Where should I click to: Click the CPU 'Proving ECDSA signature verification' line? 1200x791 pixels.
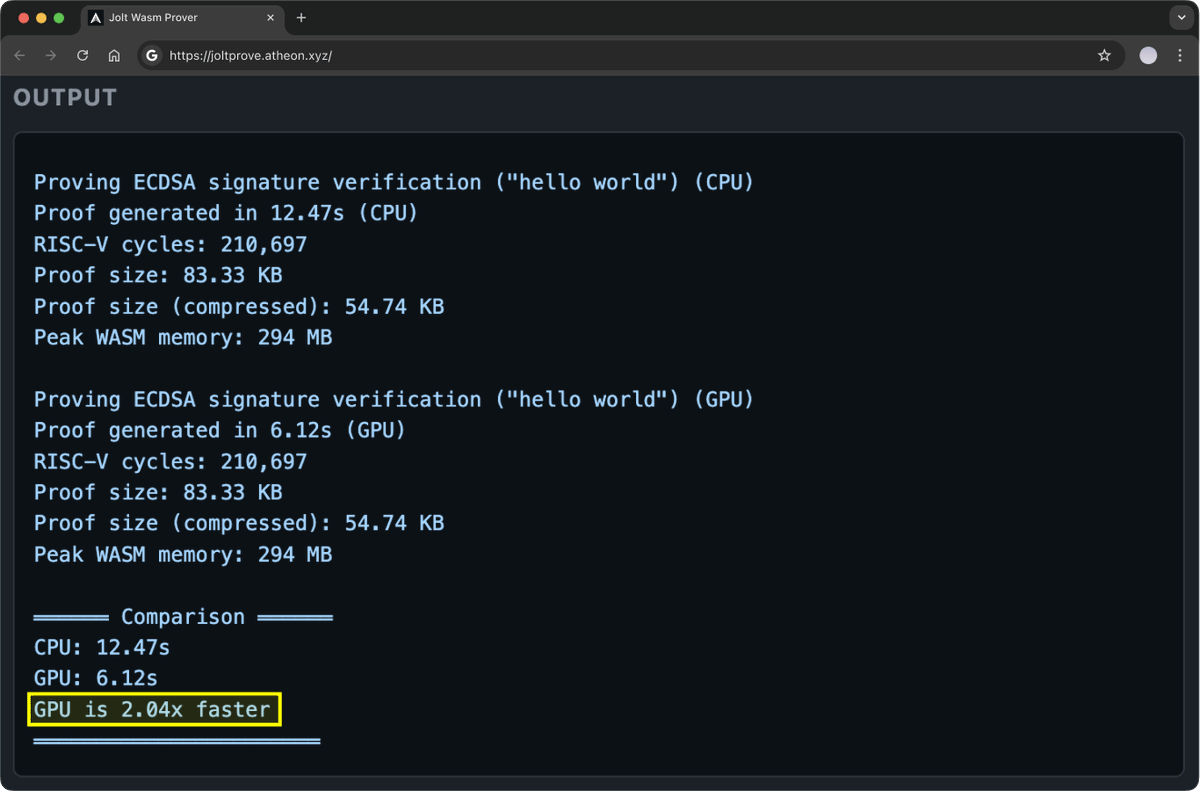click(394, 182)
